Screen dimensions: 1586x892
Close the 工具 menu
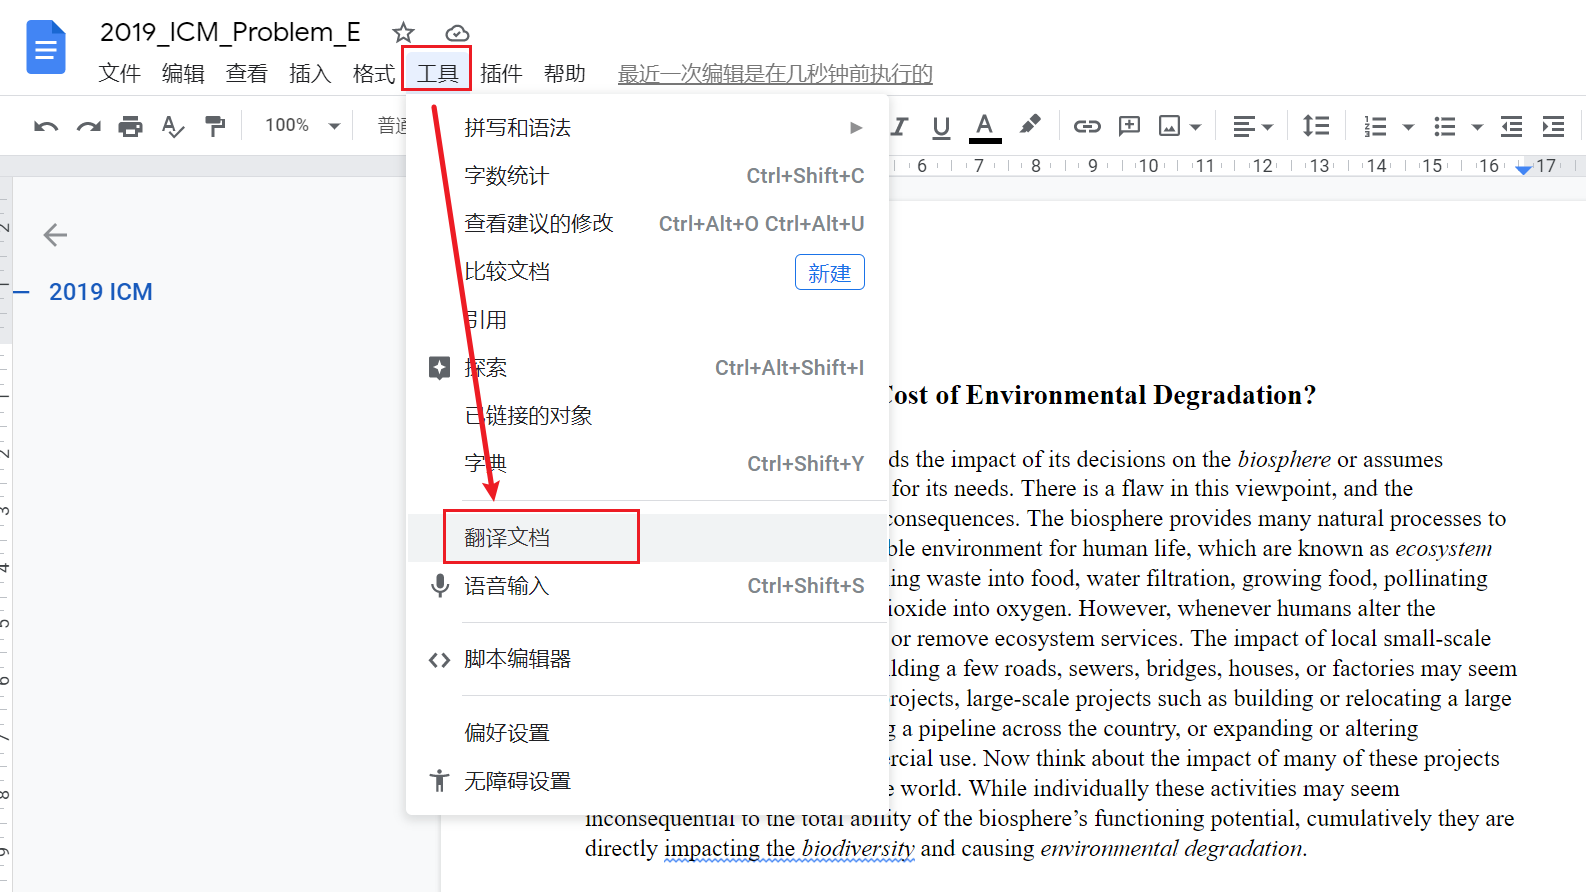point(437,74)
